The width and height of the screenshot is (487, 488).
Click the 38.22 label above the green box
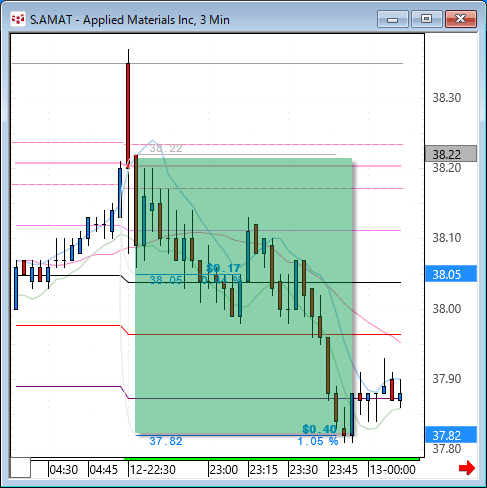166,148
